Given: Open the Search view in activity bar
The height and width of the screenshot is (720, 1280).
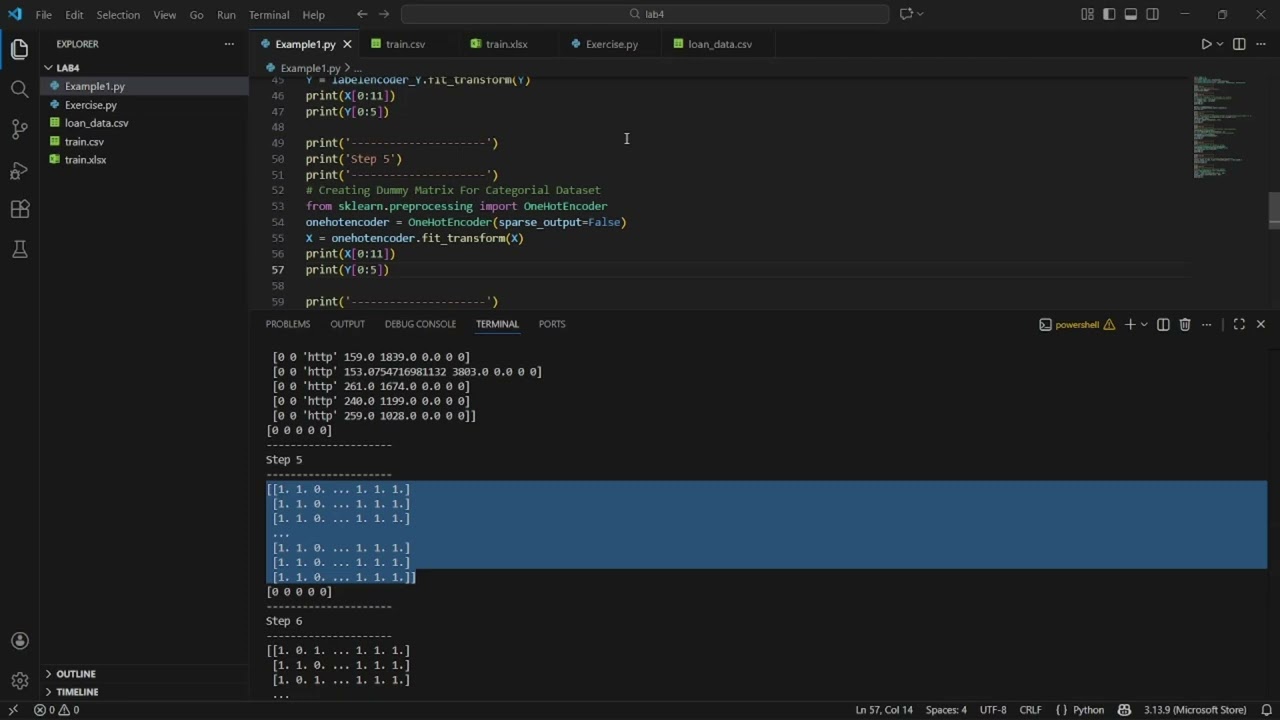Looking at the screenshot, I should point(19,89).
